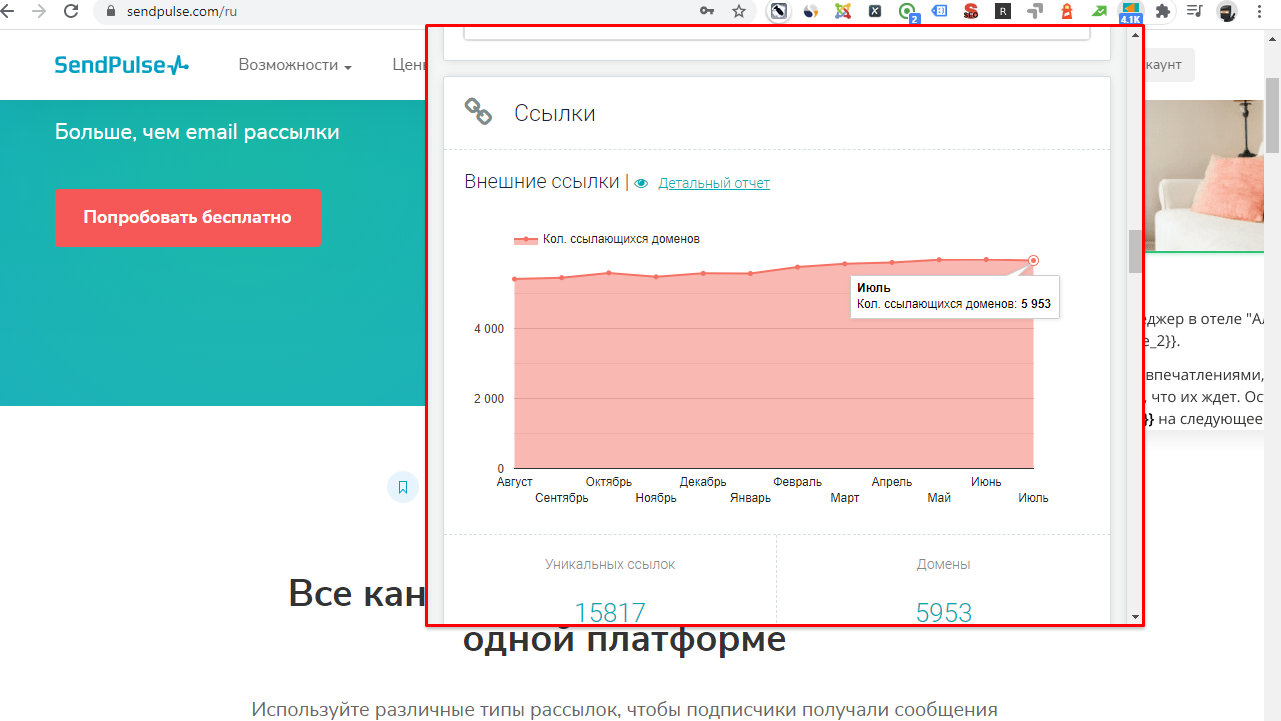Open the Extensions puzzle piece menu
This screenshot has height=721, width=1281.
click(x=1162, y=12)
